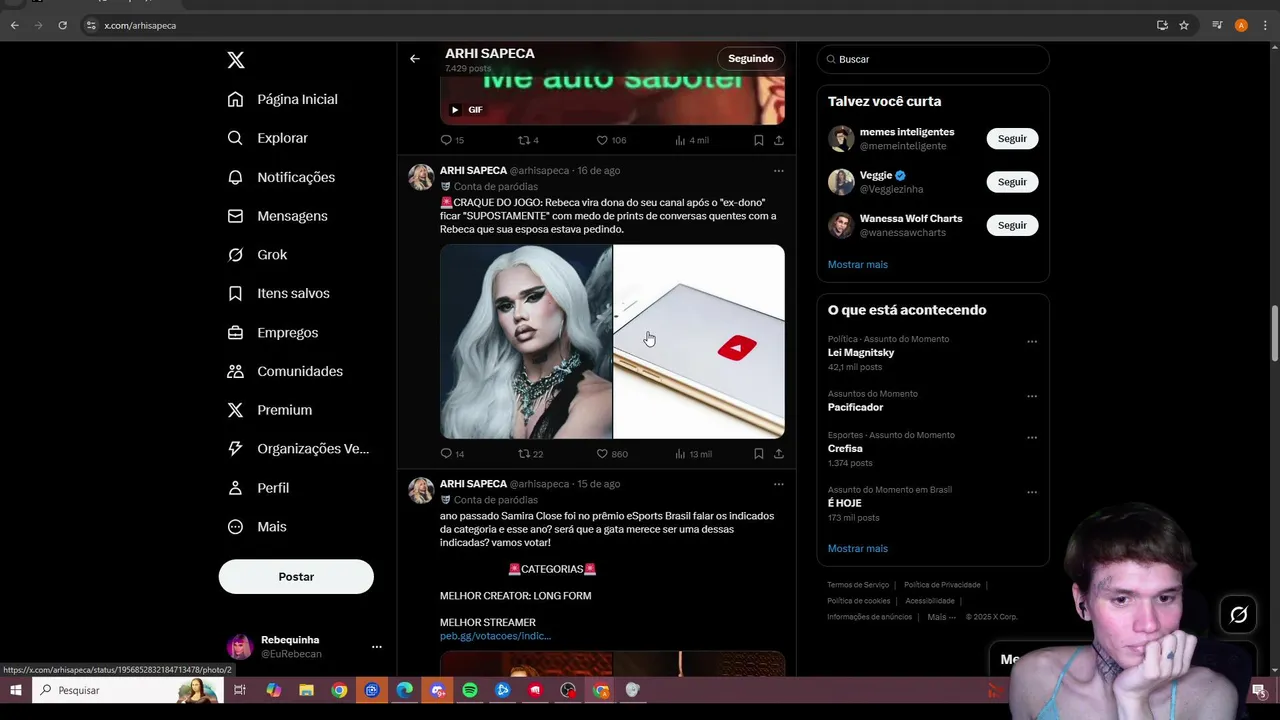
Task: Open replies on the GIF post (15)
Action: click(453, 140)
